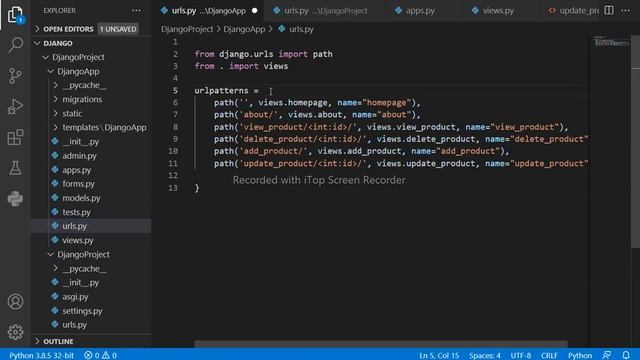Click the feedback icon in status bar
The width and height of the screenshot is (640, 360).
pyautogui.click(x=607, y=355)
